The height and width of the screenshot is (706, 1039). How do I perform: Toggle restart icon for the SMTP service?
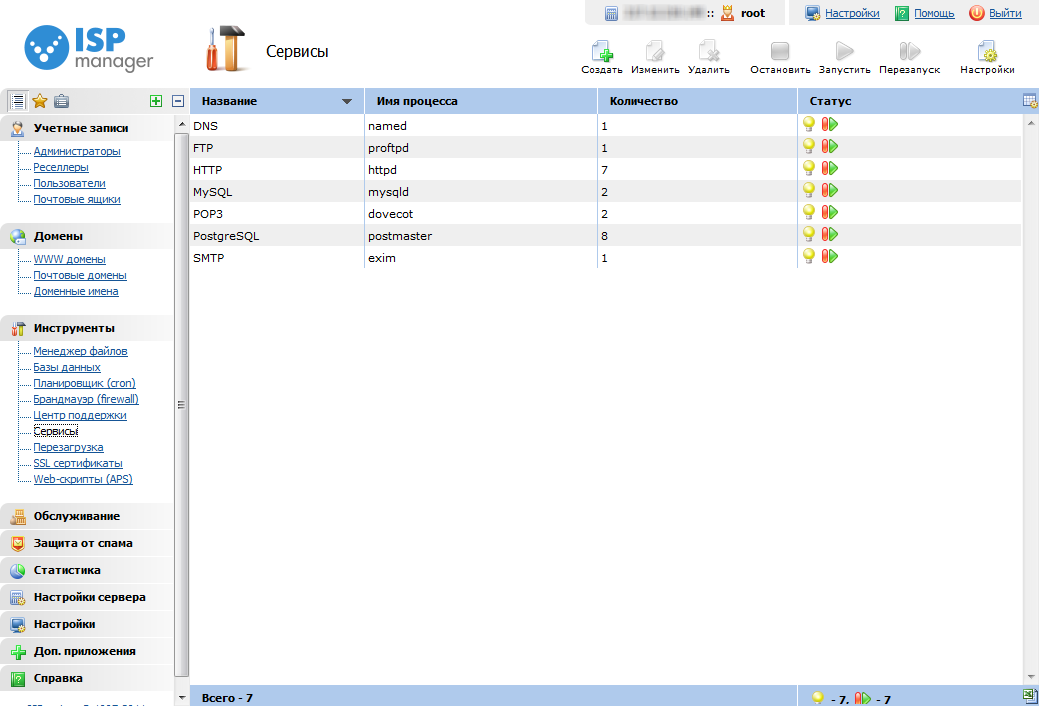(x=830, y=257)
